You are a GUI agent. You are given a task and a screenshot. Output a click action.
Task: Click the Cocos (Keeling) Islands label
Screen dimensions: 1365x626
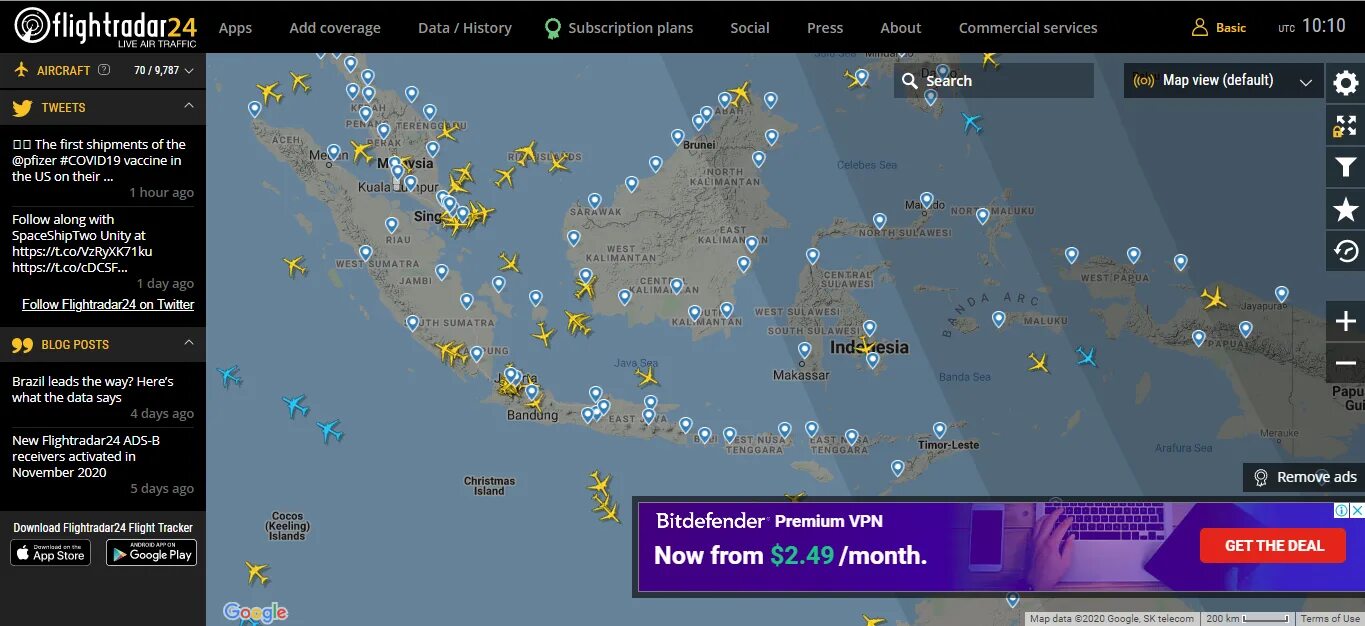[286, 526]
